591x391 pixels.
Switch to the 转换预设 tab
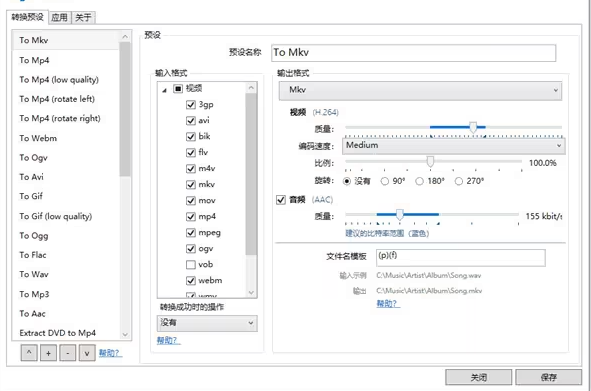(x=27, y=17)
